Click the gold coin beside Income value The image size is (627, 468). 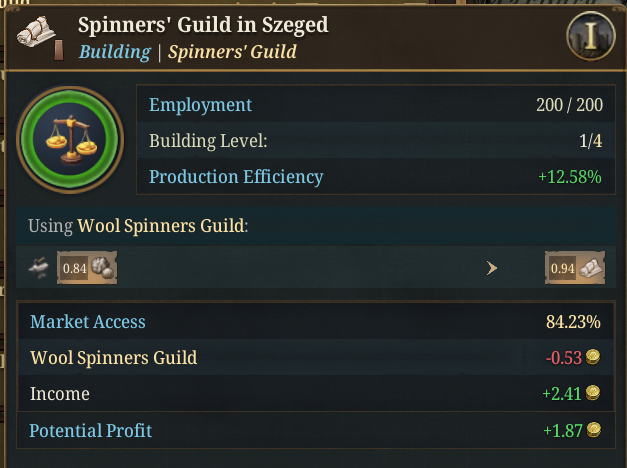click(x=593, y=394)
